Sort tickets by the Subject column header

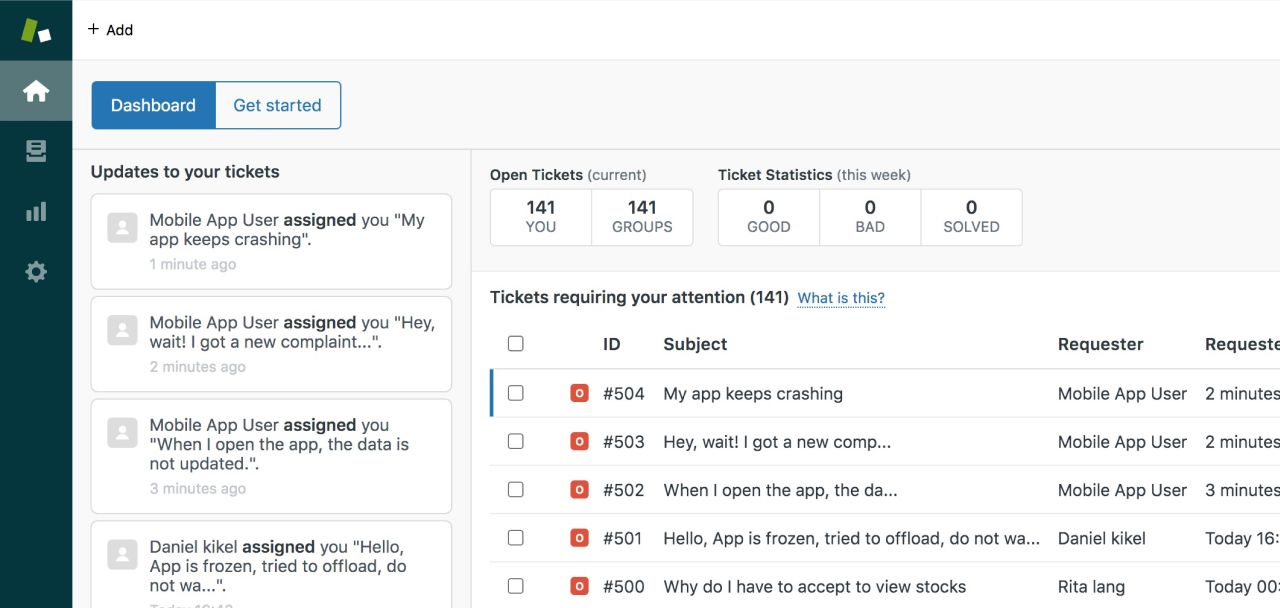695,344
